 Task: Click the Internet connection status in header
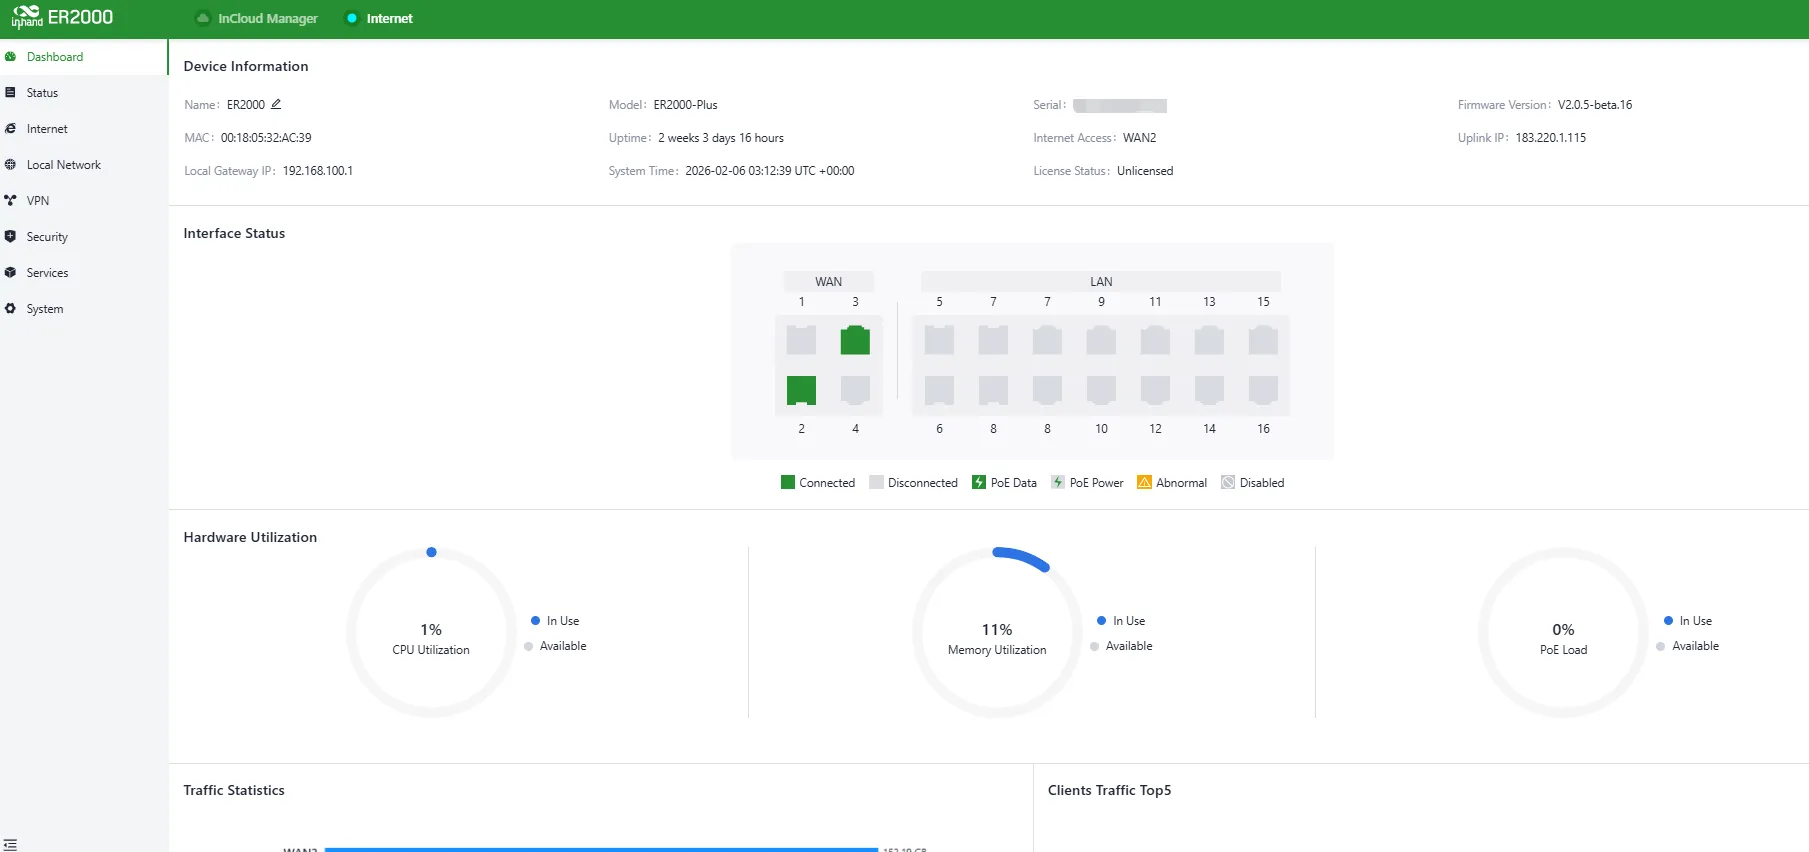(379, 18)
